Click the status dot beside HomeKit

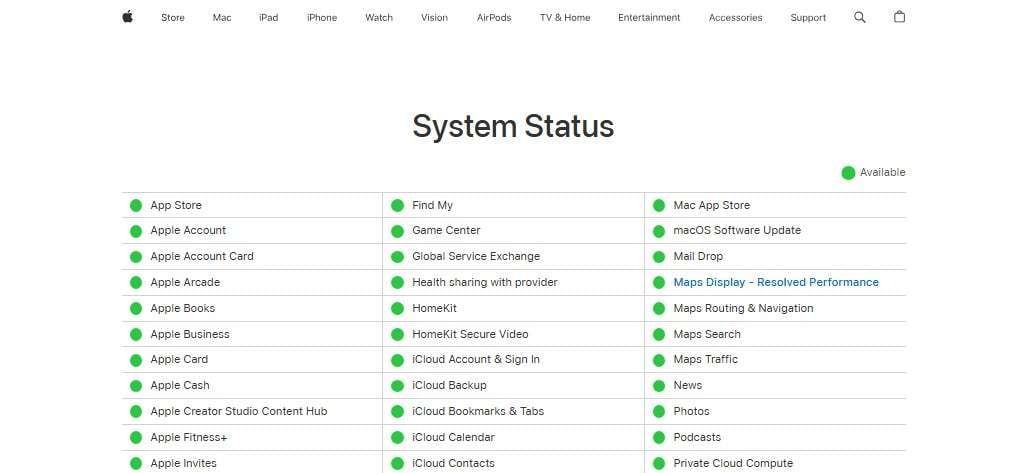pyautogui.click(x=397, y=308)
